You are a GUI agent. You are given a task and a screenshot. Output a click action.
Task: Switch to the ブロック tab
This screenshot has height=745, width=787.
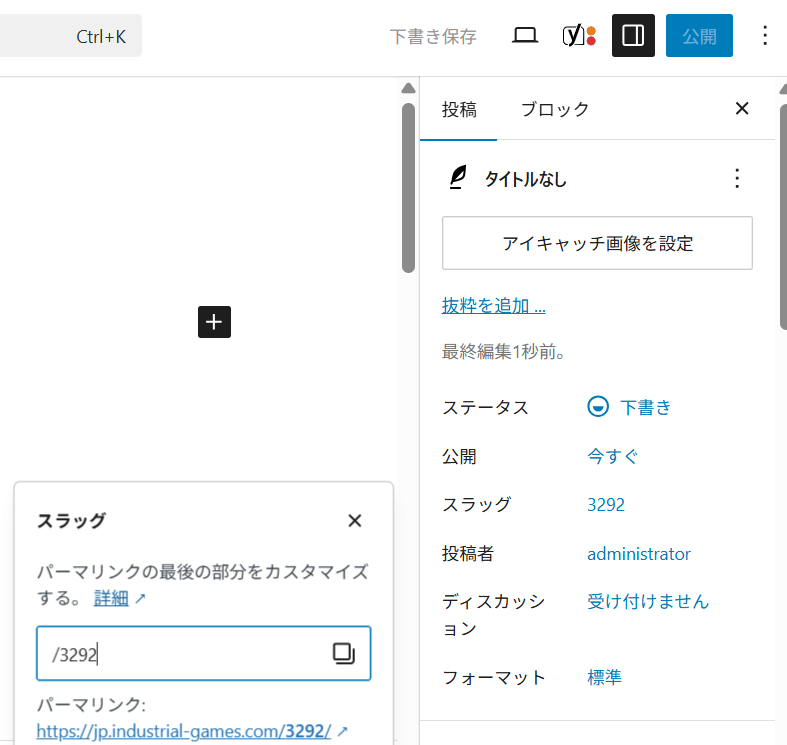555,110
